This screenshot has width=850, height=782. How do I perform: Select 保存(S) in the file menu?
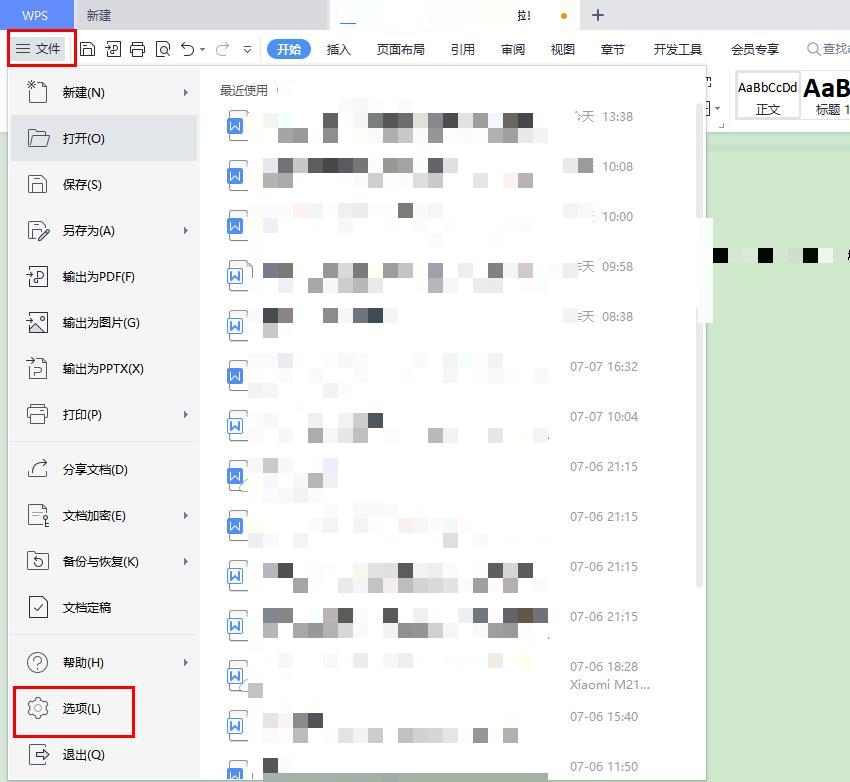pyautogui.click(x=104, y=184)
